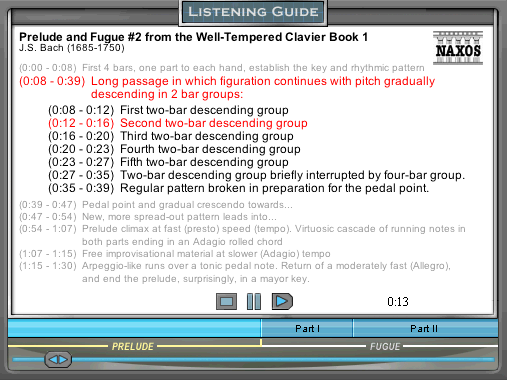
Task: Select the Fifth two-bar descending group
Action: 168,162
